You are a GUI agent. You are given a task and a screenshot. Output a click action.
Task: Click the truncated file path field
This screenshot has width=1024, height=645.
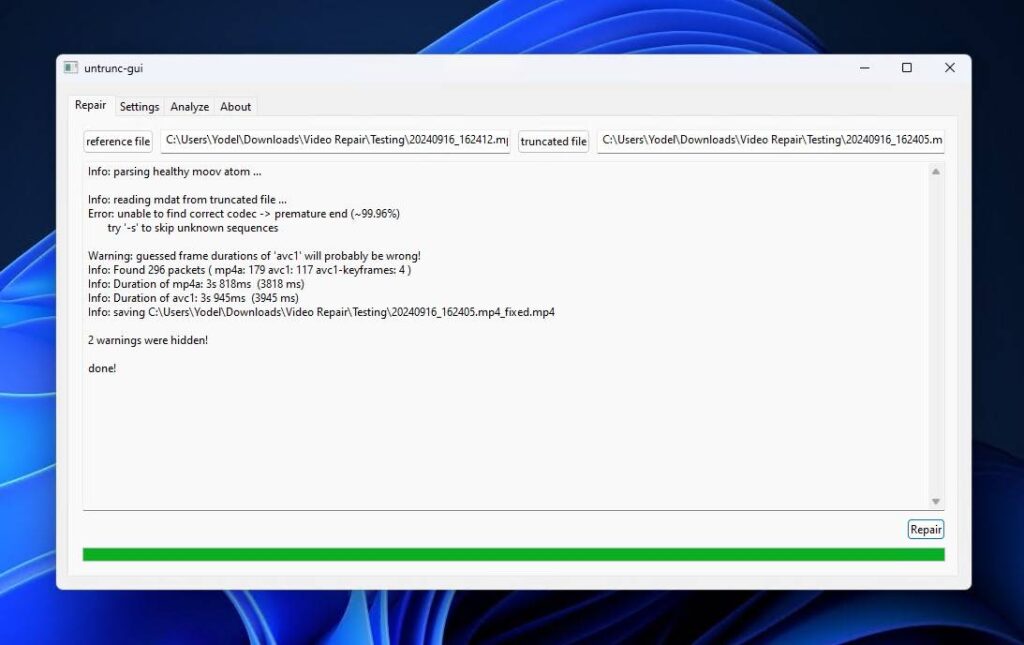[770, 141]
